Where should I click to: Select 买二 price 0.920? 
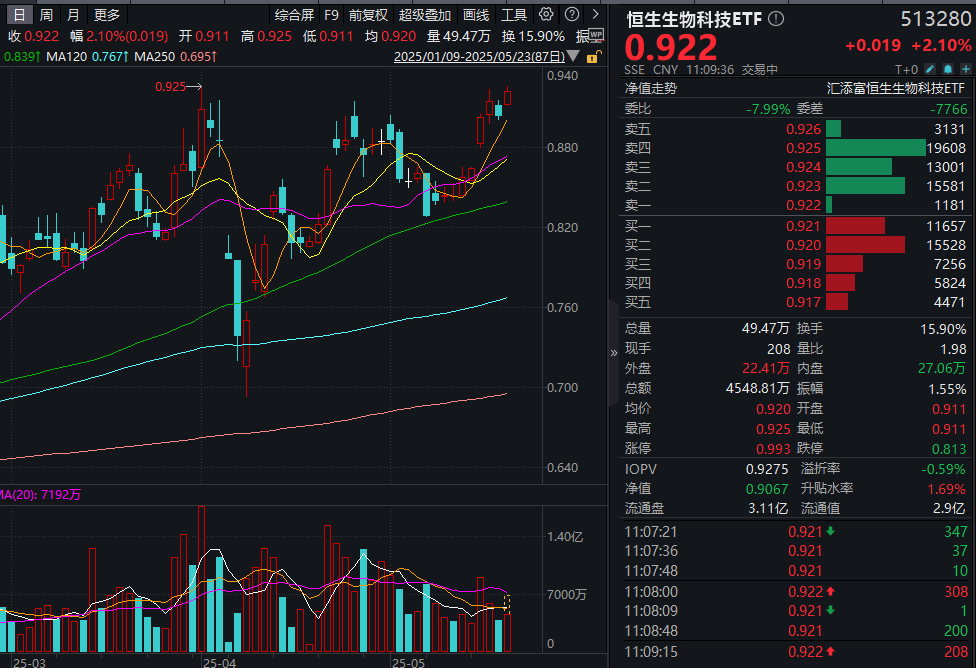click(803, 245)
